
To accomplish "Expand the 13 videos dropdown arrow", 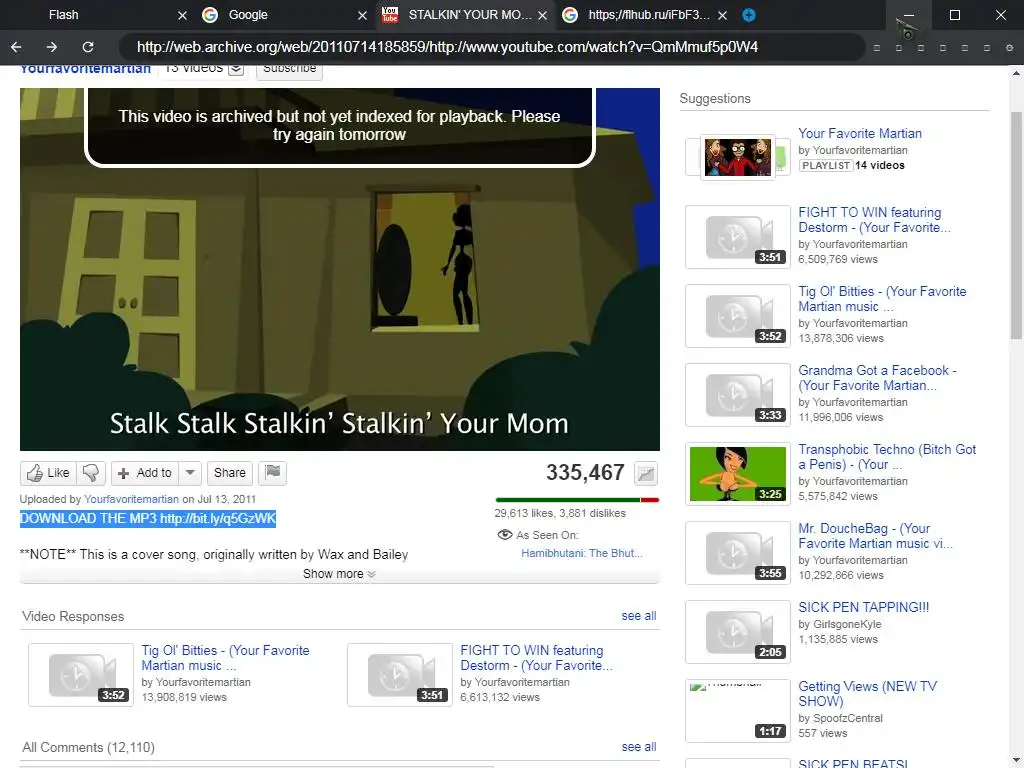I will 236,69.
